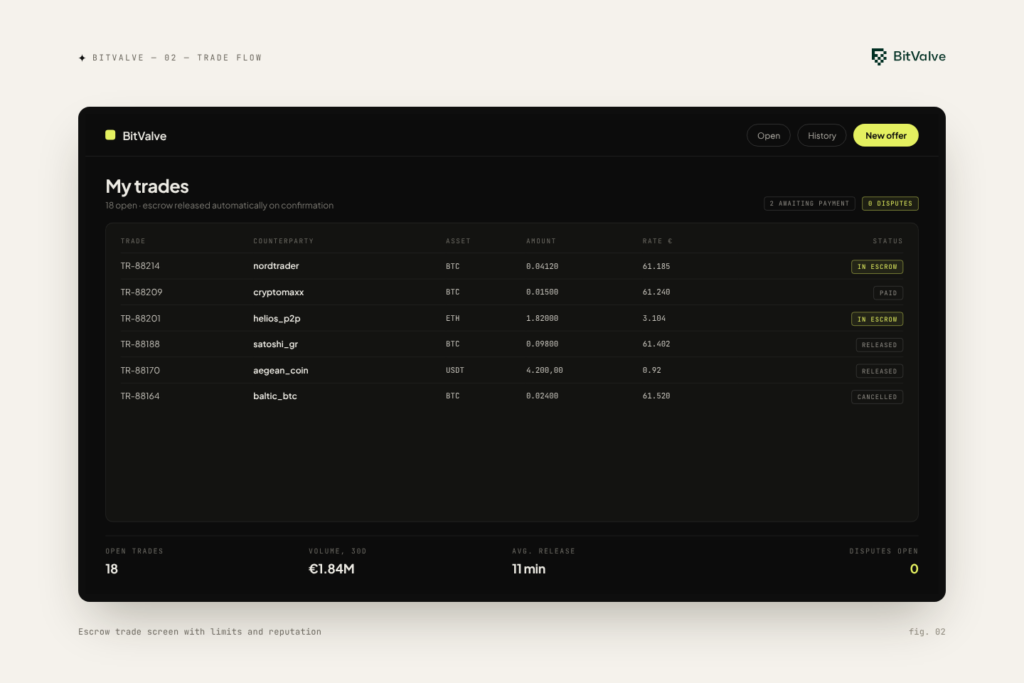Screen dimensions: 1024x683
Task: Click counterparty aegean_coin
Action: 280,370
